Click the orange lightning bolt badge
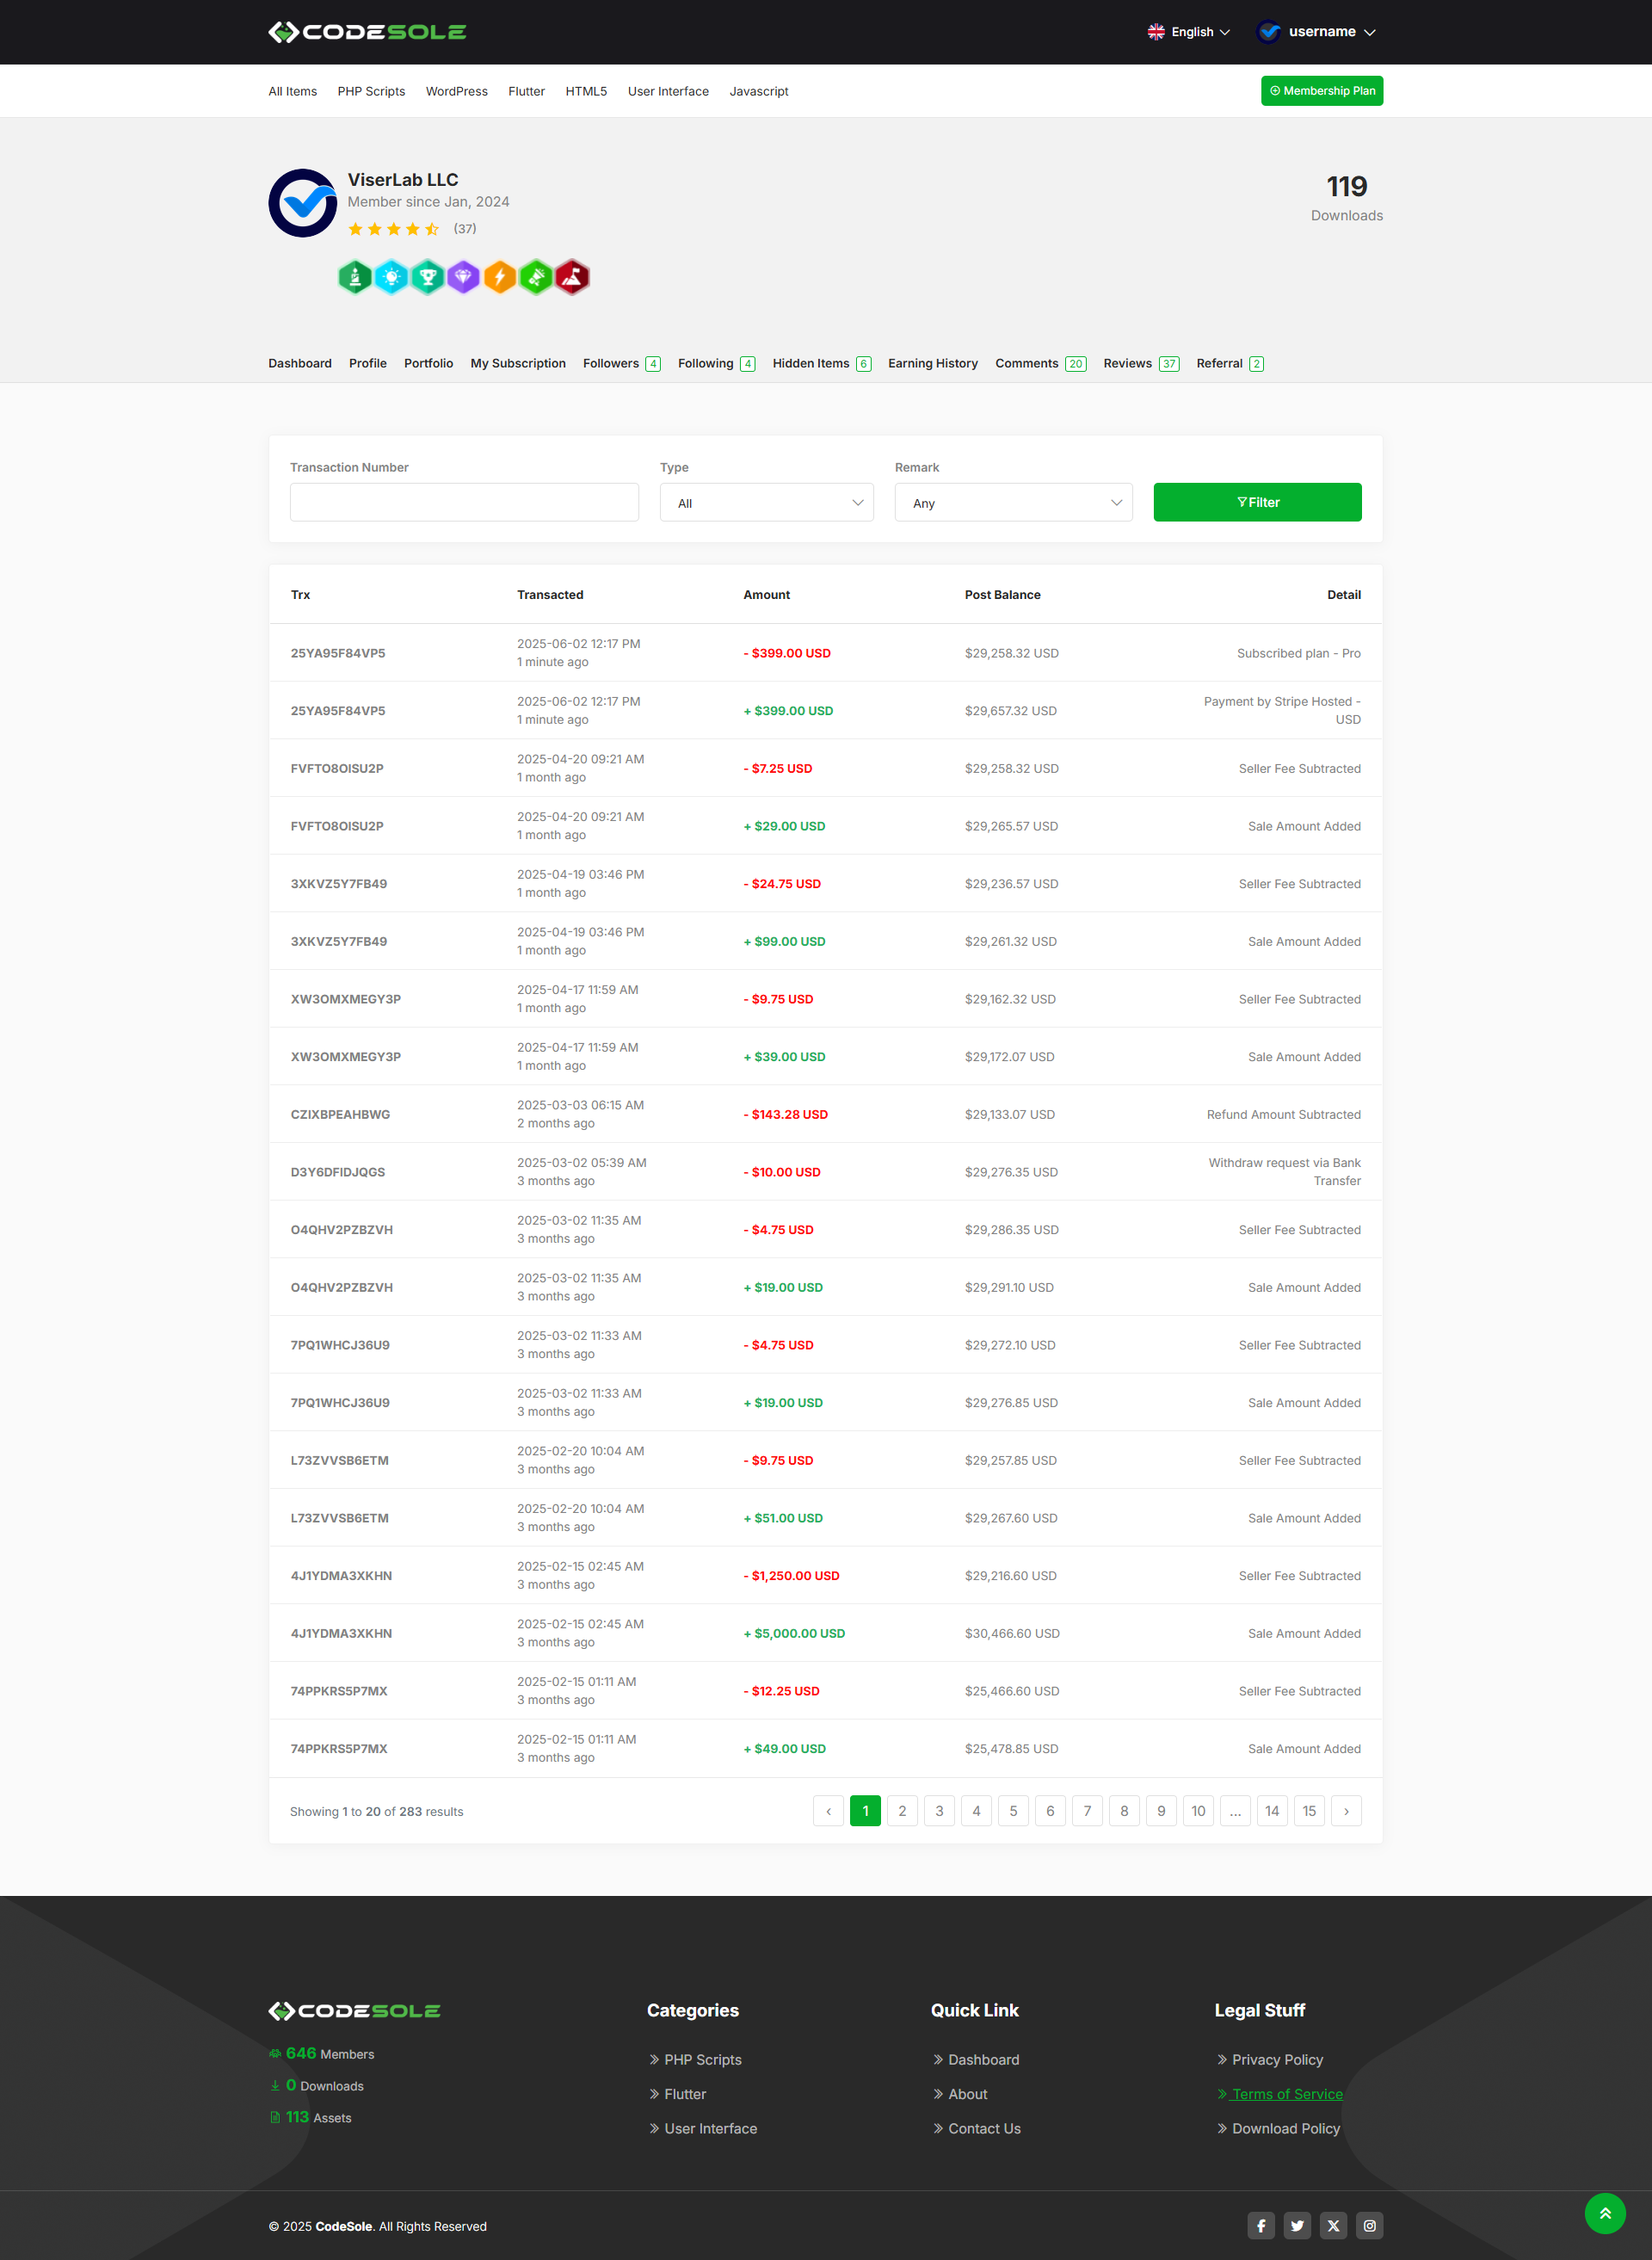This screenshot has width=1652, height=2260. (x=499, y=277)
